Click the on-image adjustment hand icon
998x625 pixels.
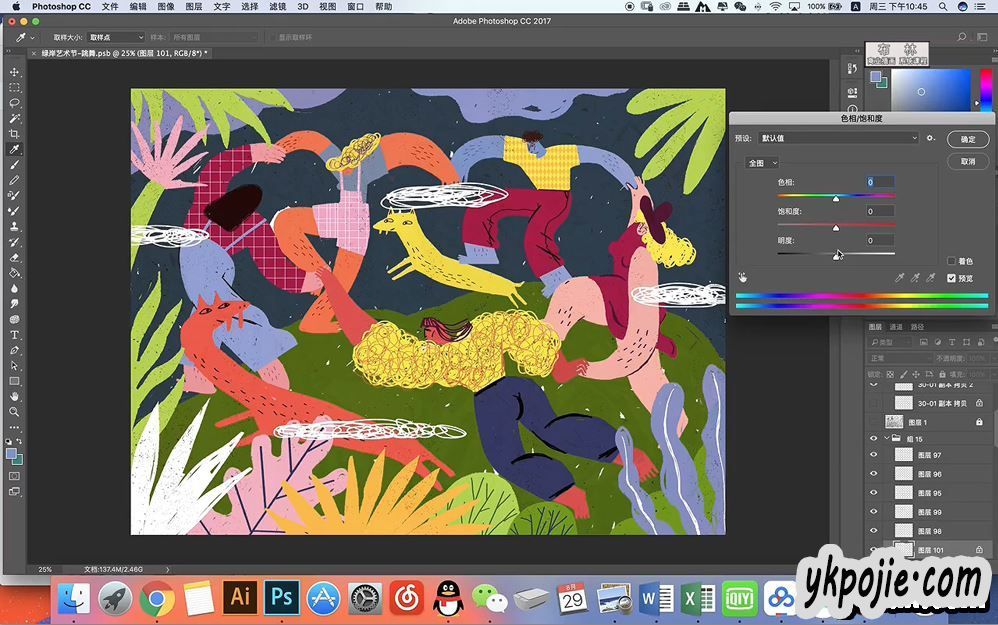click(x=743, y=277)
